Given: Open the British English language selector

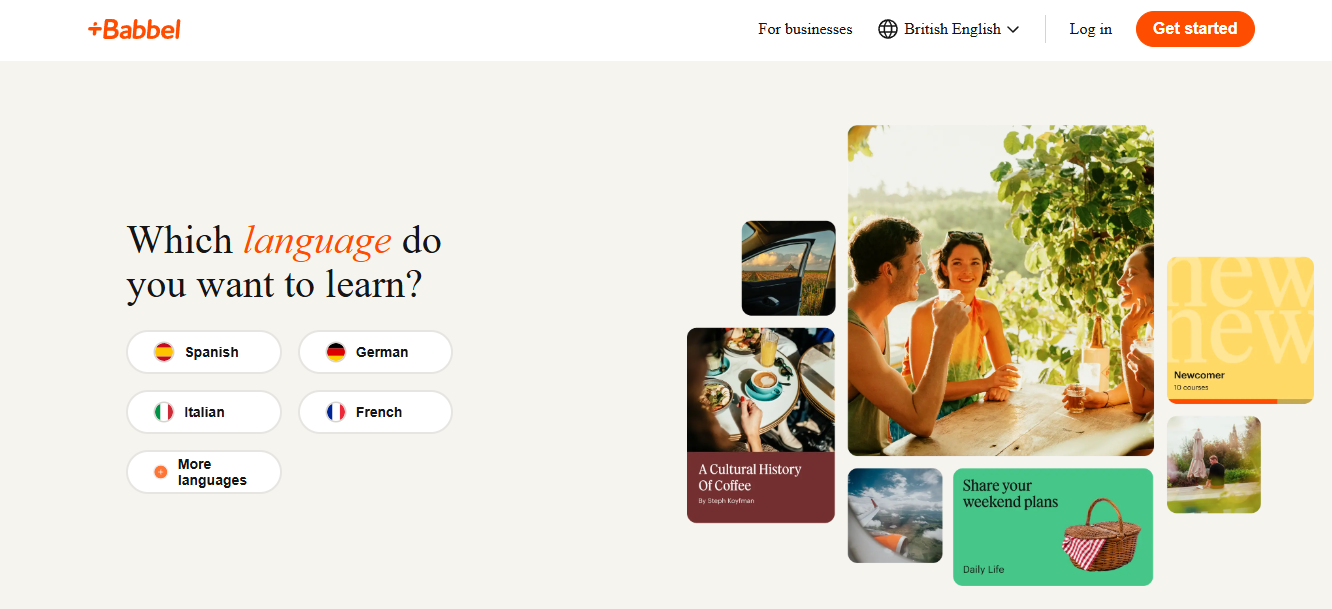Looking at the screenshot, I should pyautogui.click(x=949, y=29).
